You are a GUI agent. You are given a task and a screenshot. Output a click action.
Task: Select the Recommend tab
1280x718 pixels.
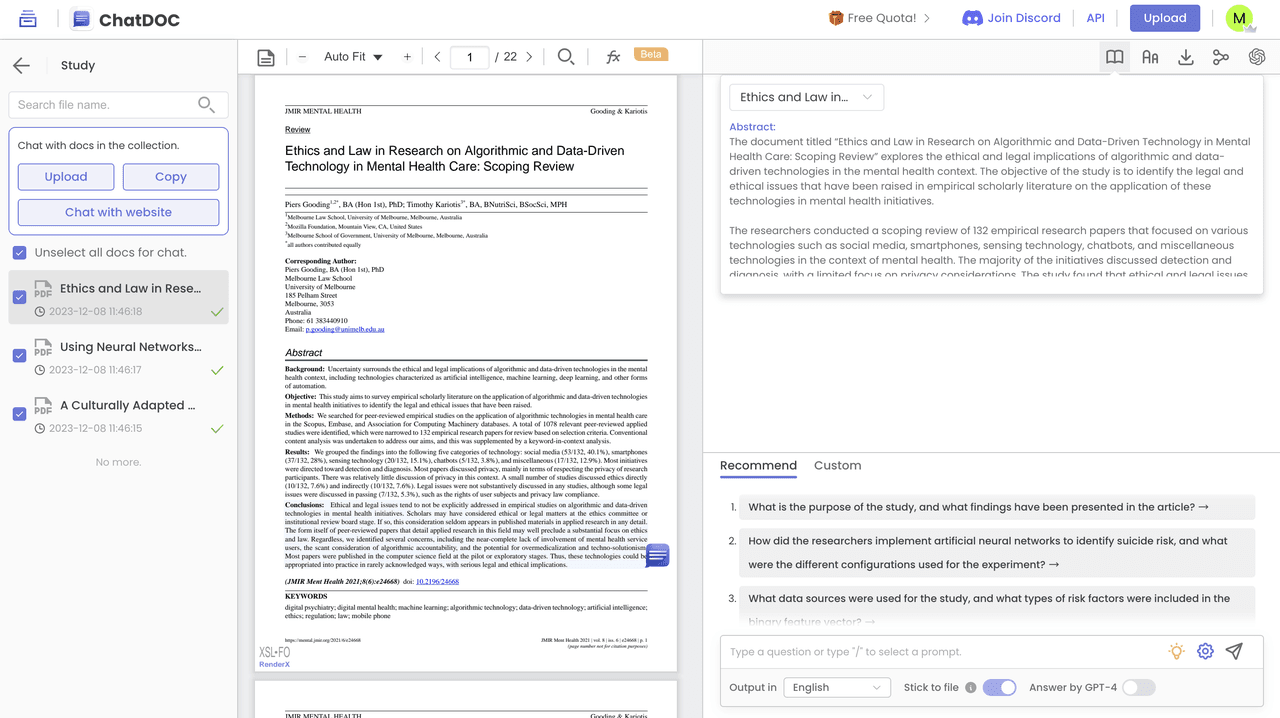pyautogui.click(x=758, y=465)
